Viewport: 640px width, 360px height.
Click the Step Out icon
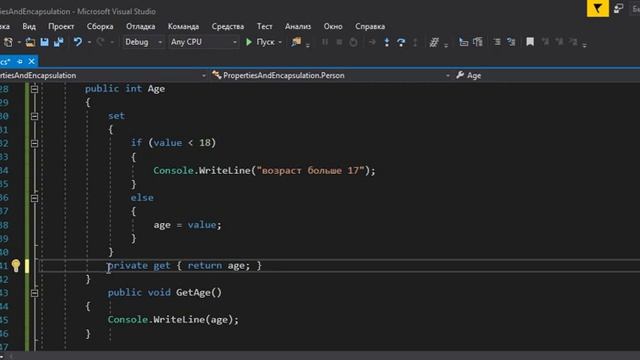[415, 42]
